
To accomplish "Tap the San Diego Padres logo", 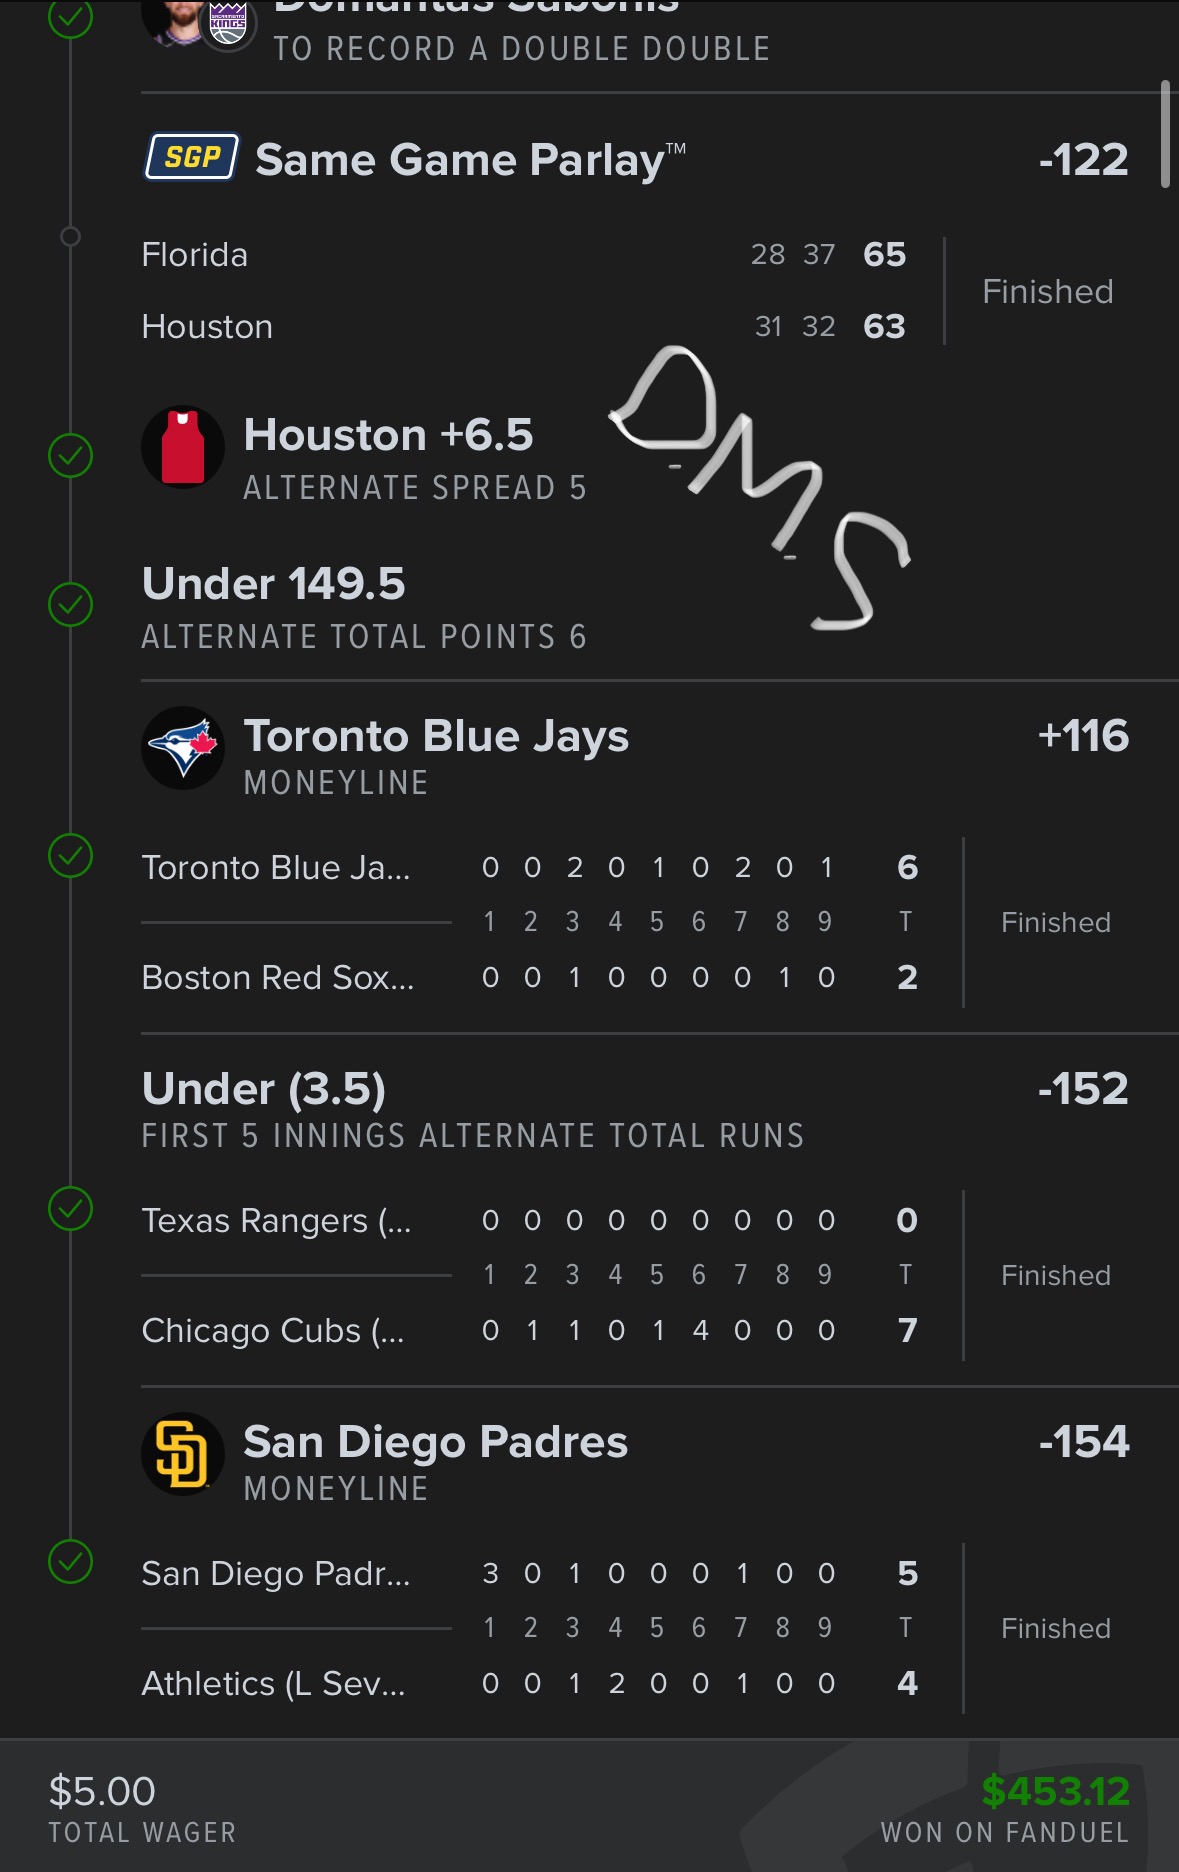I will click(x=183, y=1454).
